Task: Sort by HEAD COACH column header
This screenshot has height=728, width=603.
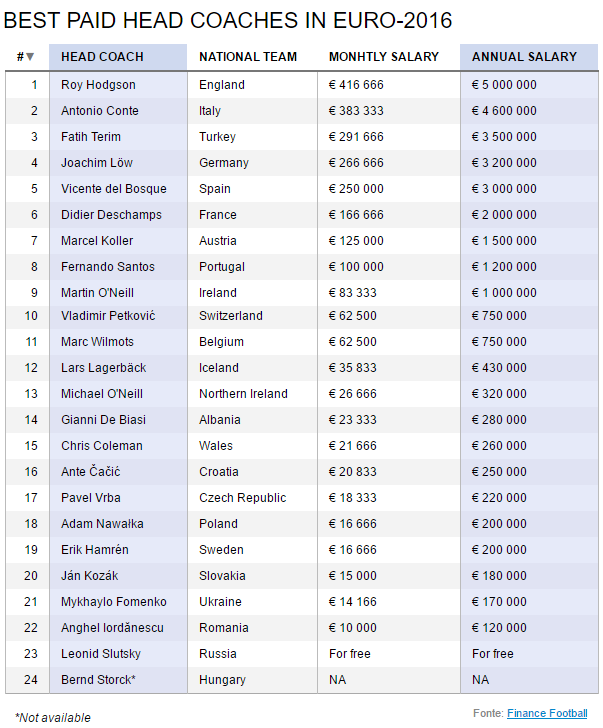Action: pyautogui.click(x=102, y=57)
